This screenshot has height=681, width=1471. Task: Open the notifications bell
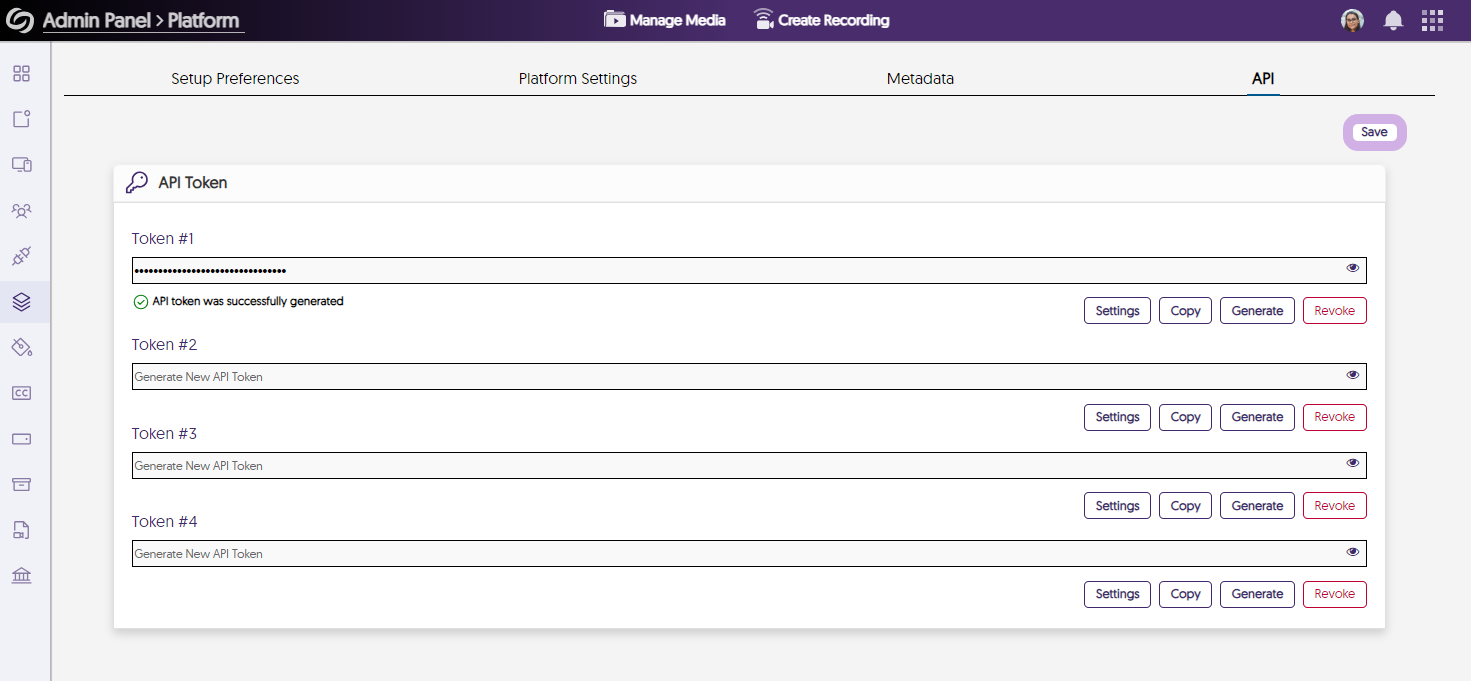(x=1393, y=20)
